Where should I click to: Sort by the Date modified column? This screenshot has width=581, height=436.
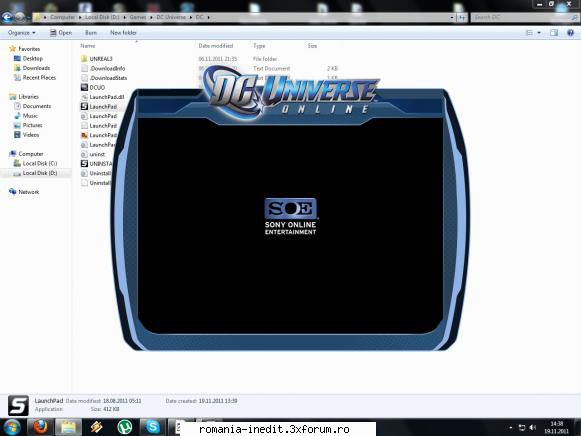(x=216, y=46)
